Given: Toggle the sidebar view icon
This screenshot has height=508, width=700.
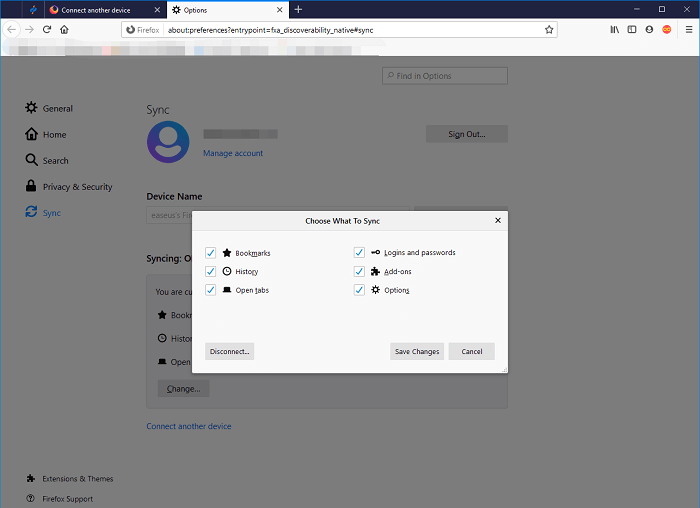Looking at the screenshot, I should 632,30.
